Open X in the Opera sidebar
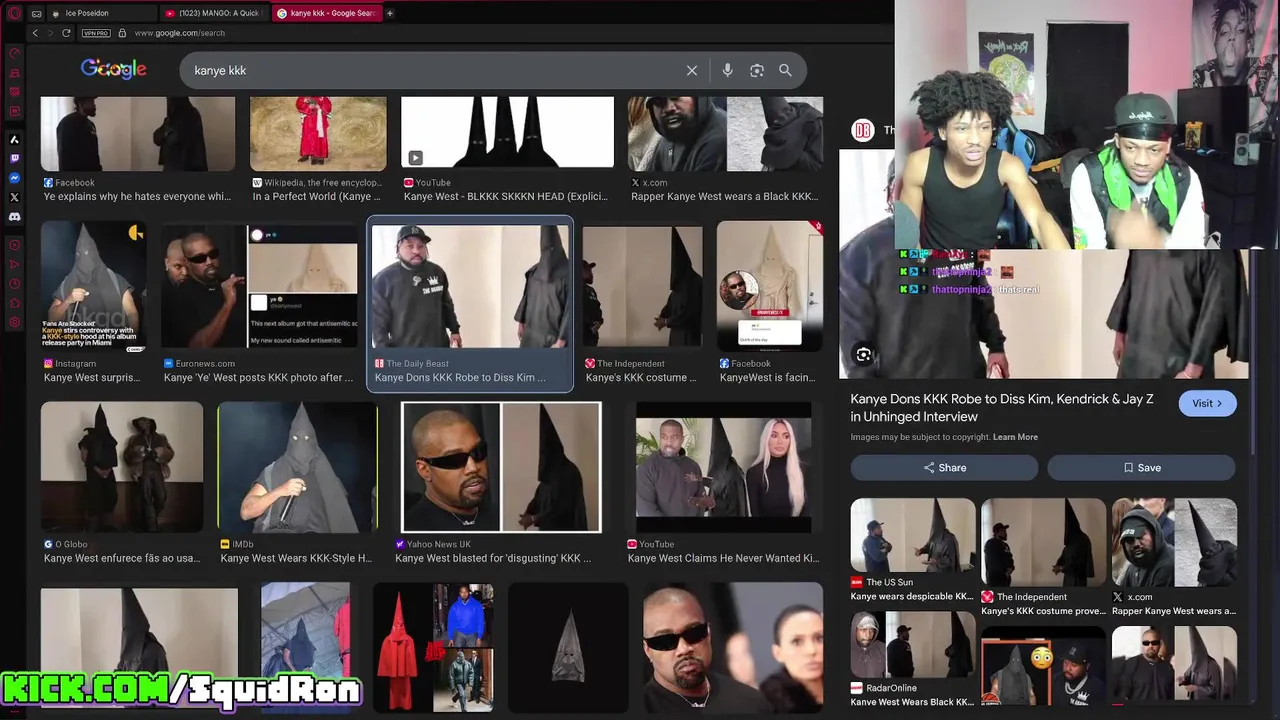The width and height of the screenshot is (1280, 720). point(14,197)
